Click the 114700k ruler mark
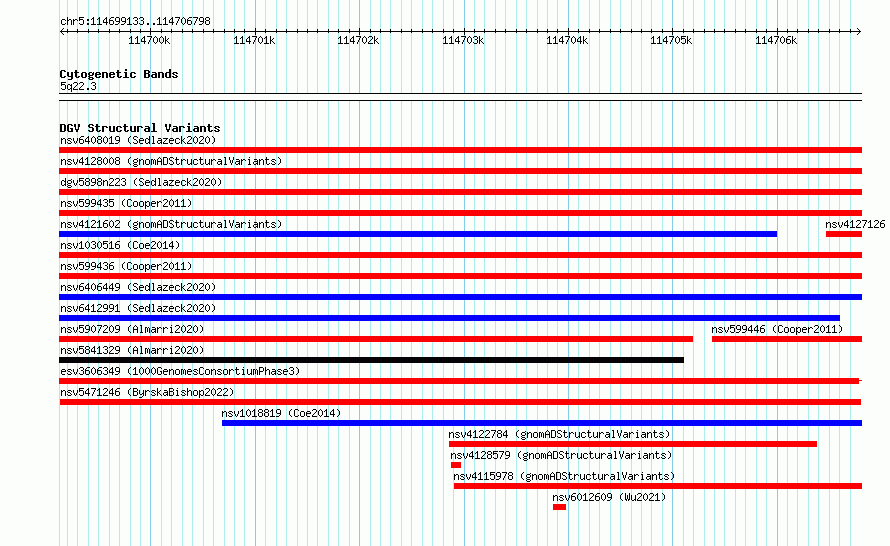The width and height of the screenshot is (890, 546). pyautogui.click(x=149, y=40)
